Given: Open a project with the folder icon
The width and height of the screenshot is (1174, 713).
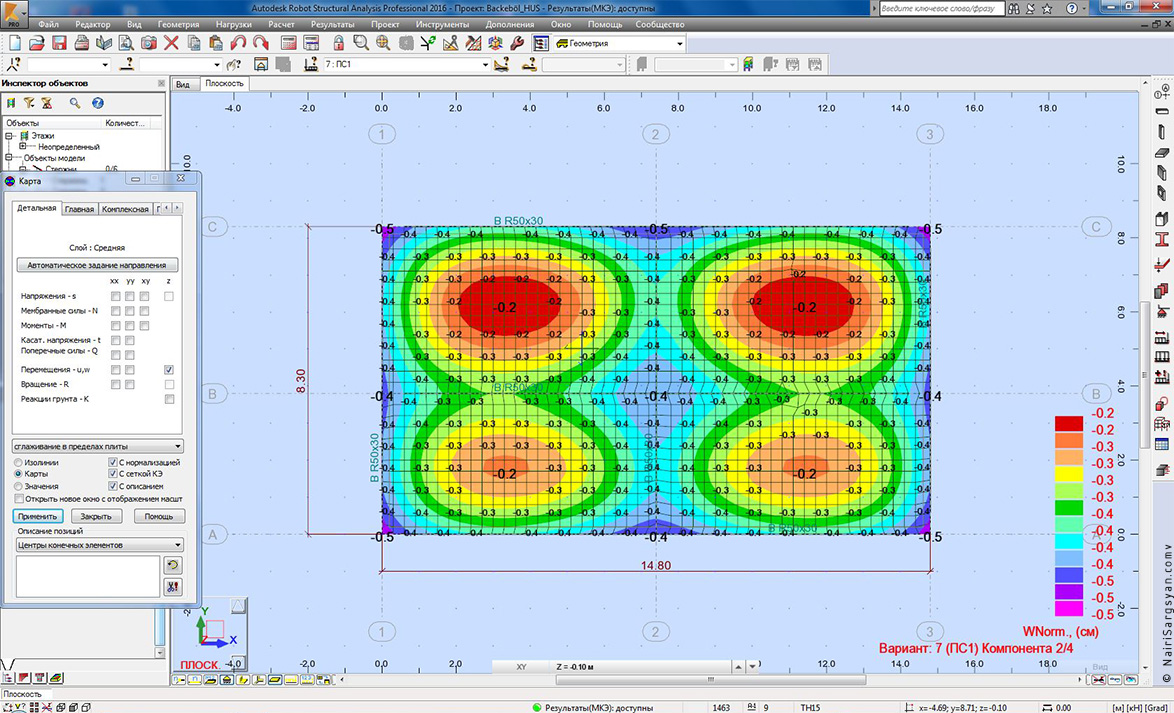Looking at the screenshot, I should (x=36, y=43).
